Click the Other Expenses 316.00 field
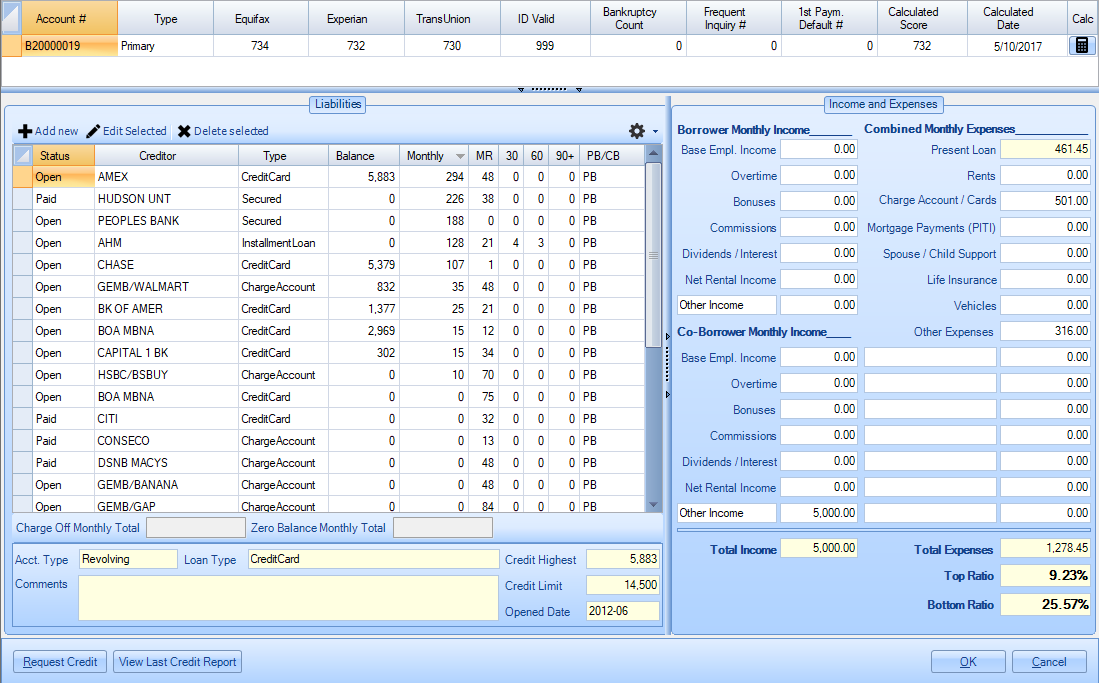 click(x=1045, y=331)
